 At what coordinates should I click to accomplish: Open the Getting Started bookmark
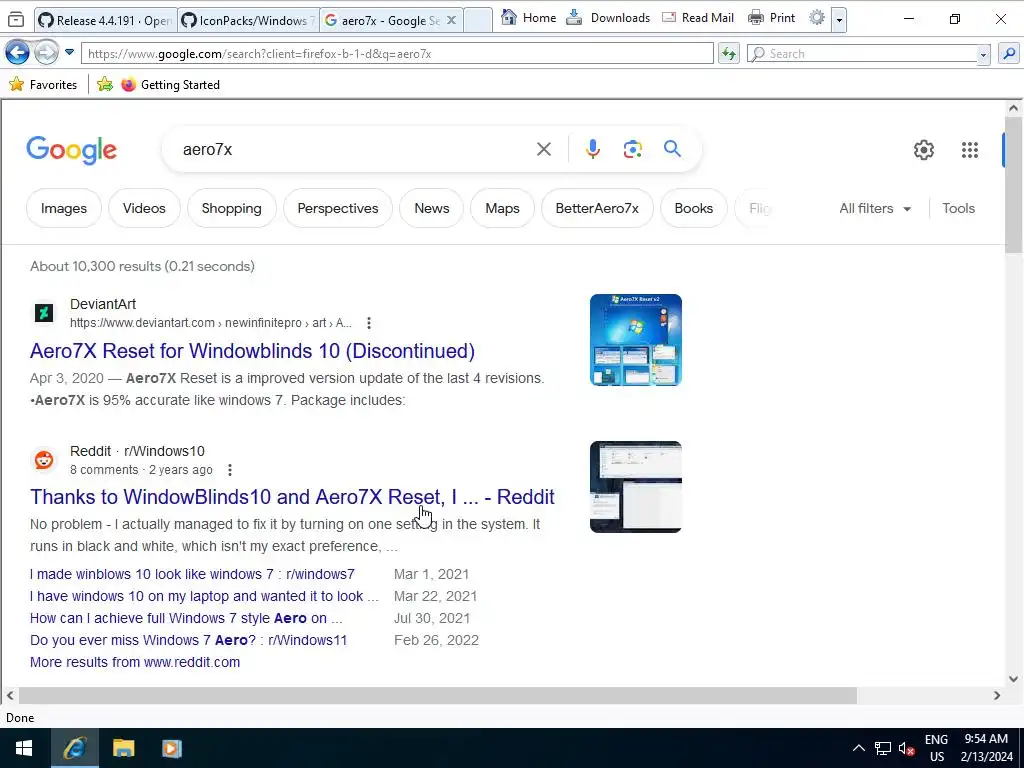(x=171, y=84)
